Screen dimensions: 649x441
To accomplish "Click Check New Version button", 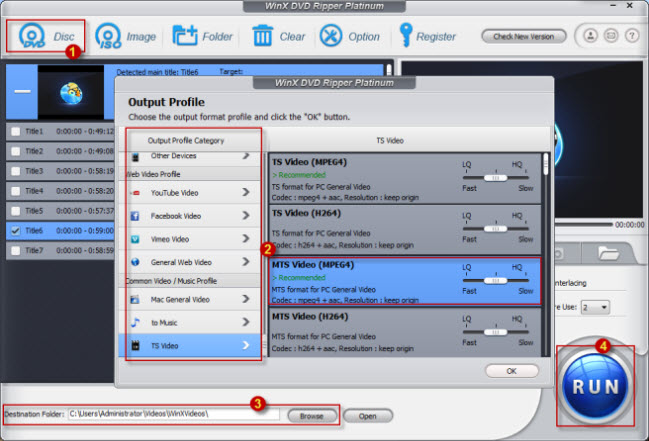I will coord(524,36).
